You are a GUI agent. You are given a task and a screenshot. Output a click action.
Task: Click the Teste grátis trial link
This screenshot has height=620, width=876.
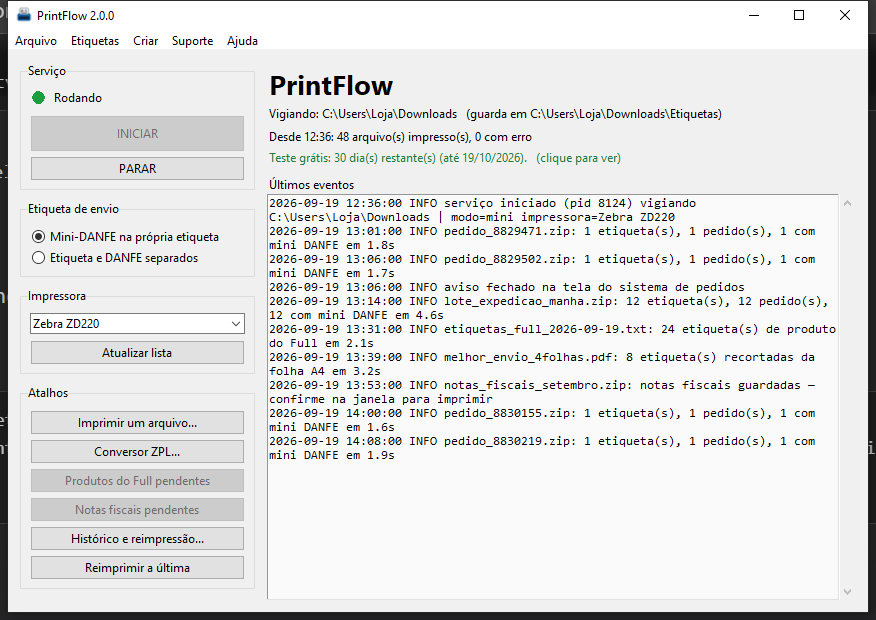click(x=445, y=158)
